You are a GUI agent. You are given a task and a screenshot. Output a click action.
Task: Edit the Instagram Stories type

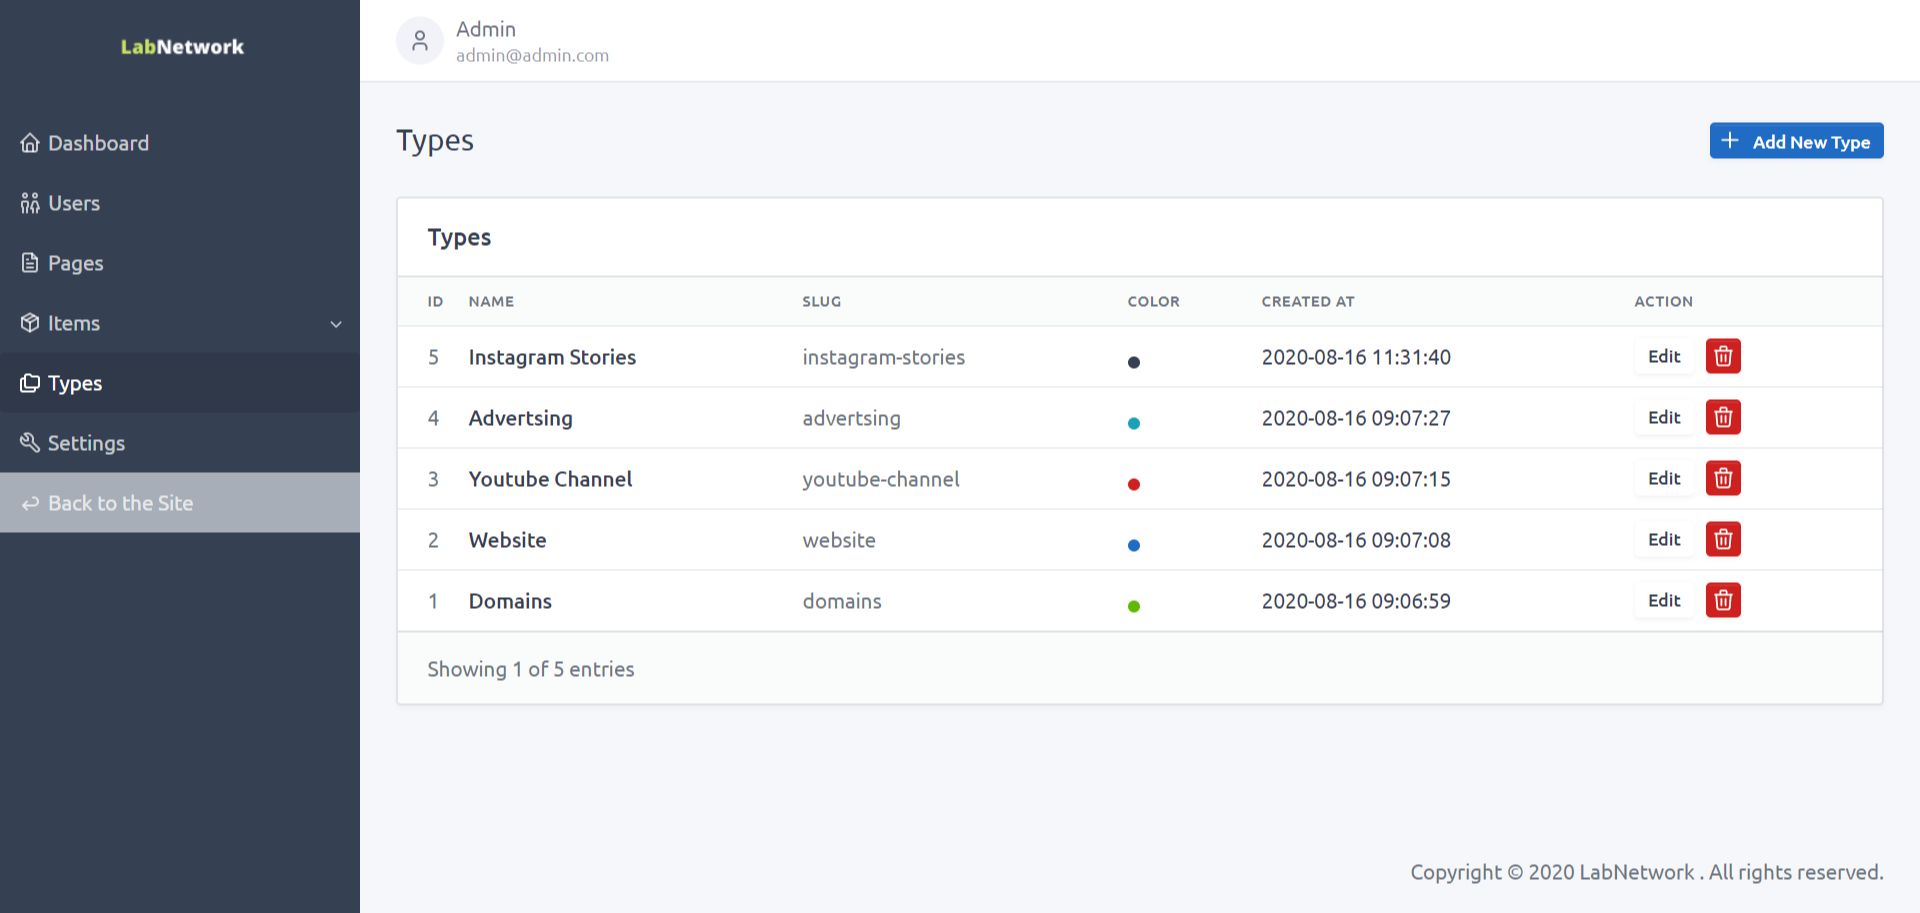(x=1664, y=356)
